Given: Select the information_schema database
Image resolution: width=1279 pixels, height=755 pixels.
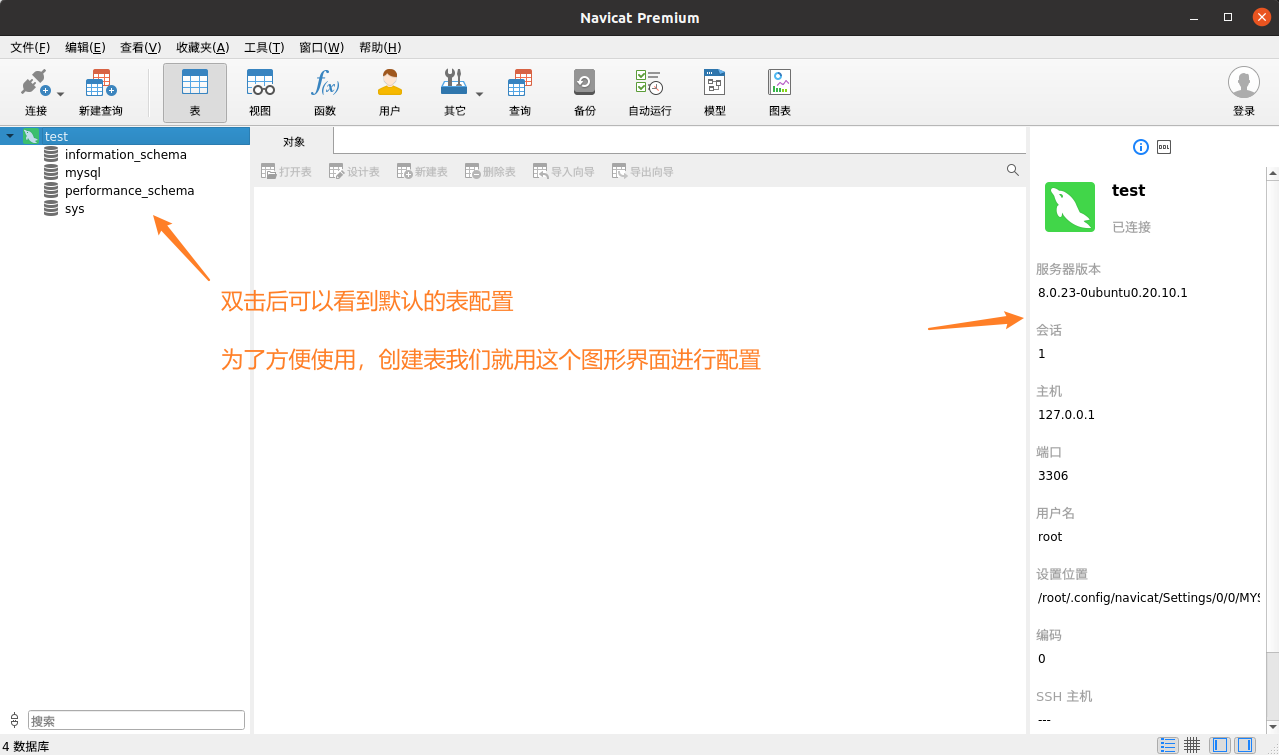Looking at the screenshot, I should point(126,154).
